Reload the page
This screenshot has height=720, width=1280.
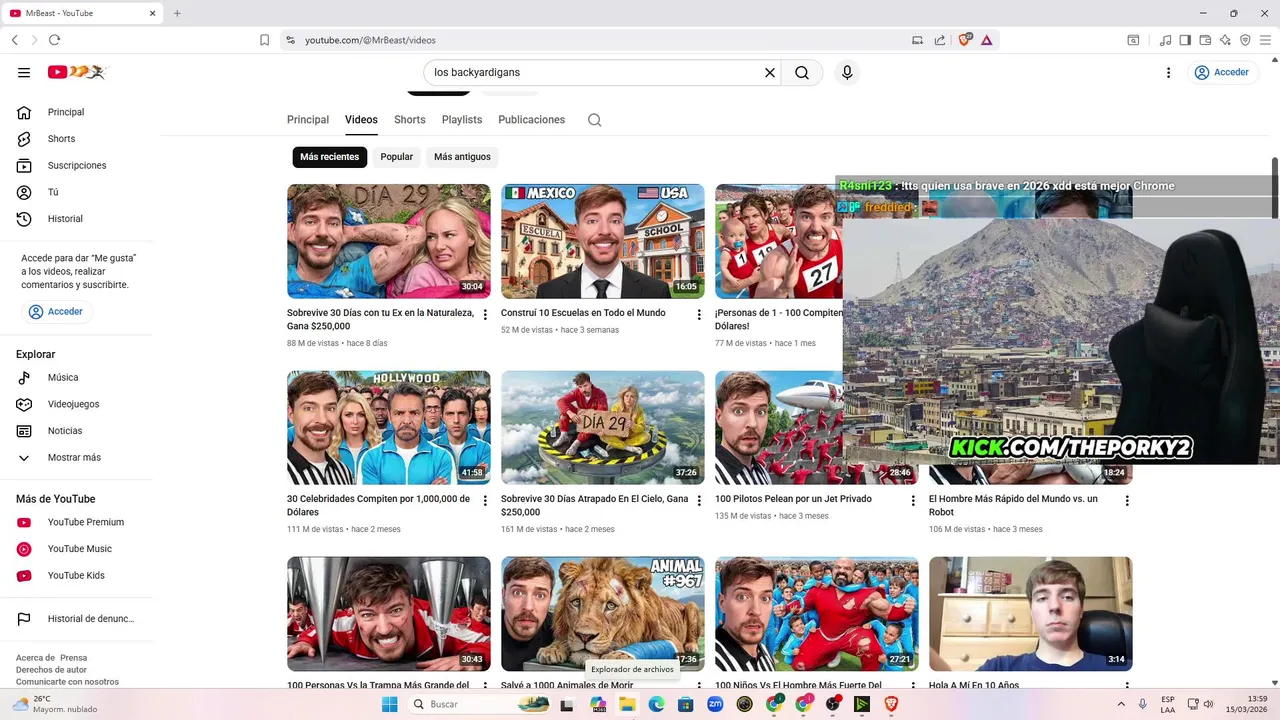click(x=54, y=40)
